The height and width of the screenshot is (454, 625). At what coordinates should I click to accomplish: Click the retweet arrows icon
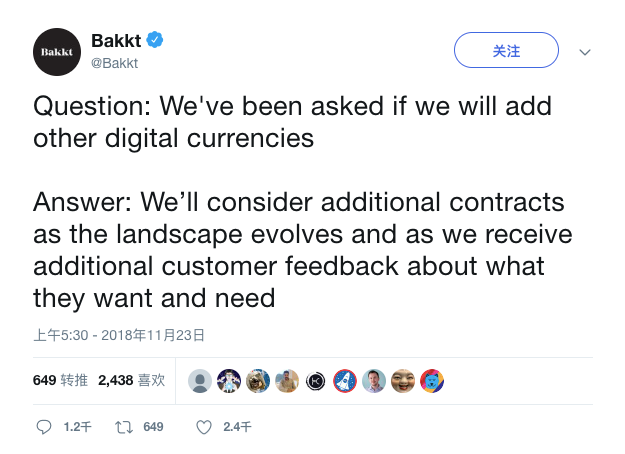click(124, 427)
